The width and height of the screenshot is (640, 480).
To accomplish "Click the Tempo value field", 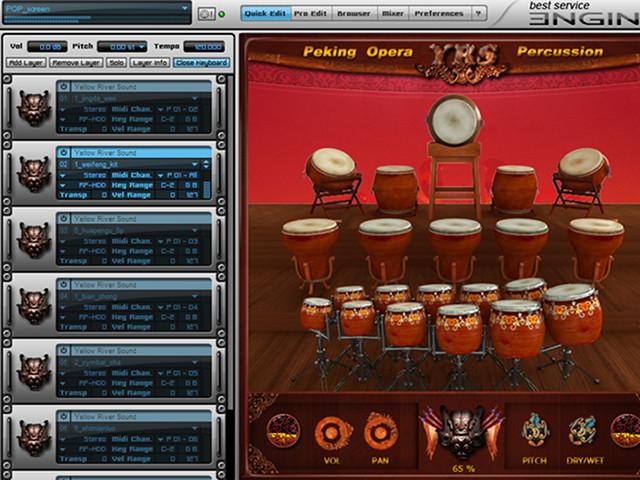I will [x=203, y=46].
